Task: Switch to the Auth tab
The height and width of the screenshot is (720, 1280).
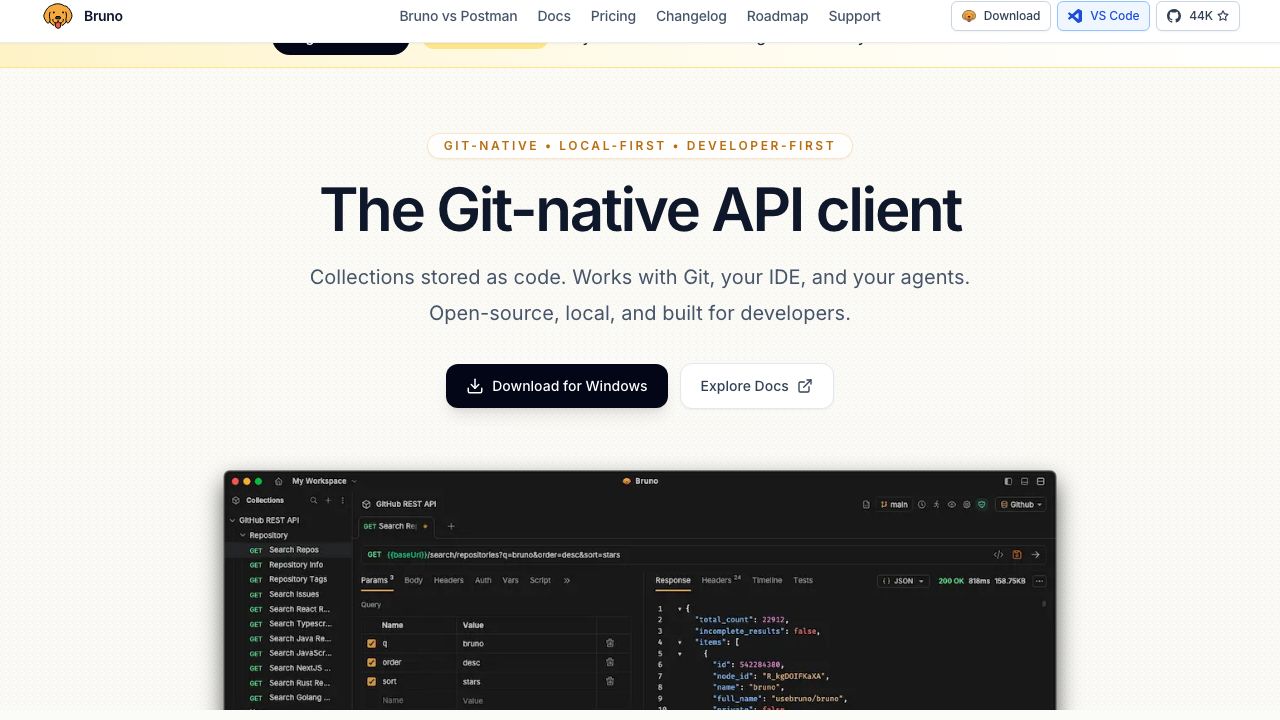Action: pos(483,580)
